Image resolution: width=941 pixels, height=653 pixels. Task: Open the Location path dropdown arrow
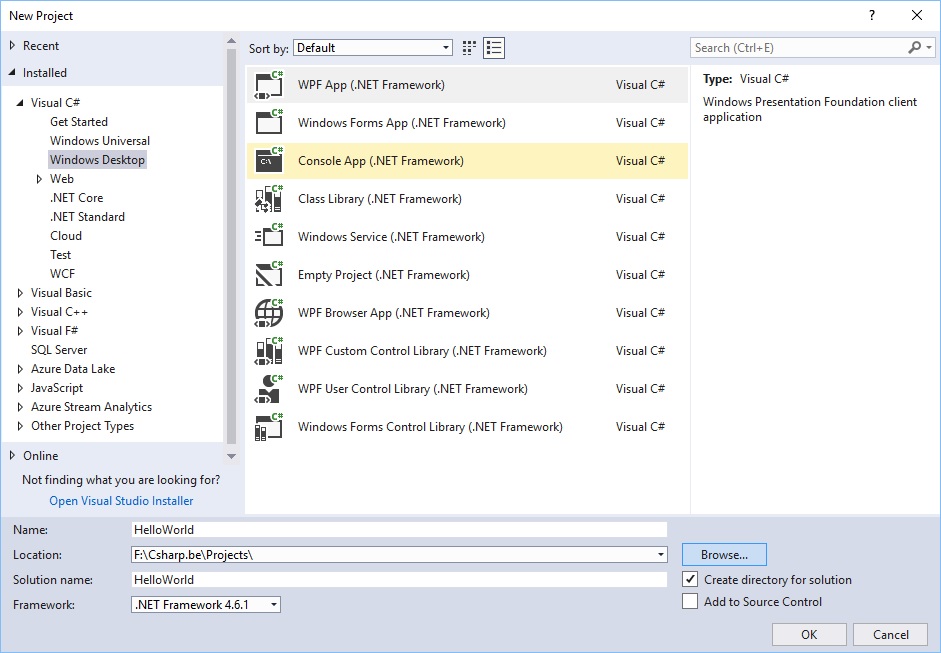tap(661, 555)
